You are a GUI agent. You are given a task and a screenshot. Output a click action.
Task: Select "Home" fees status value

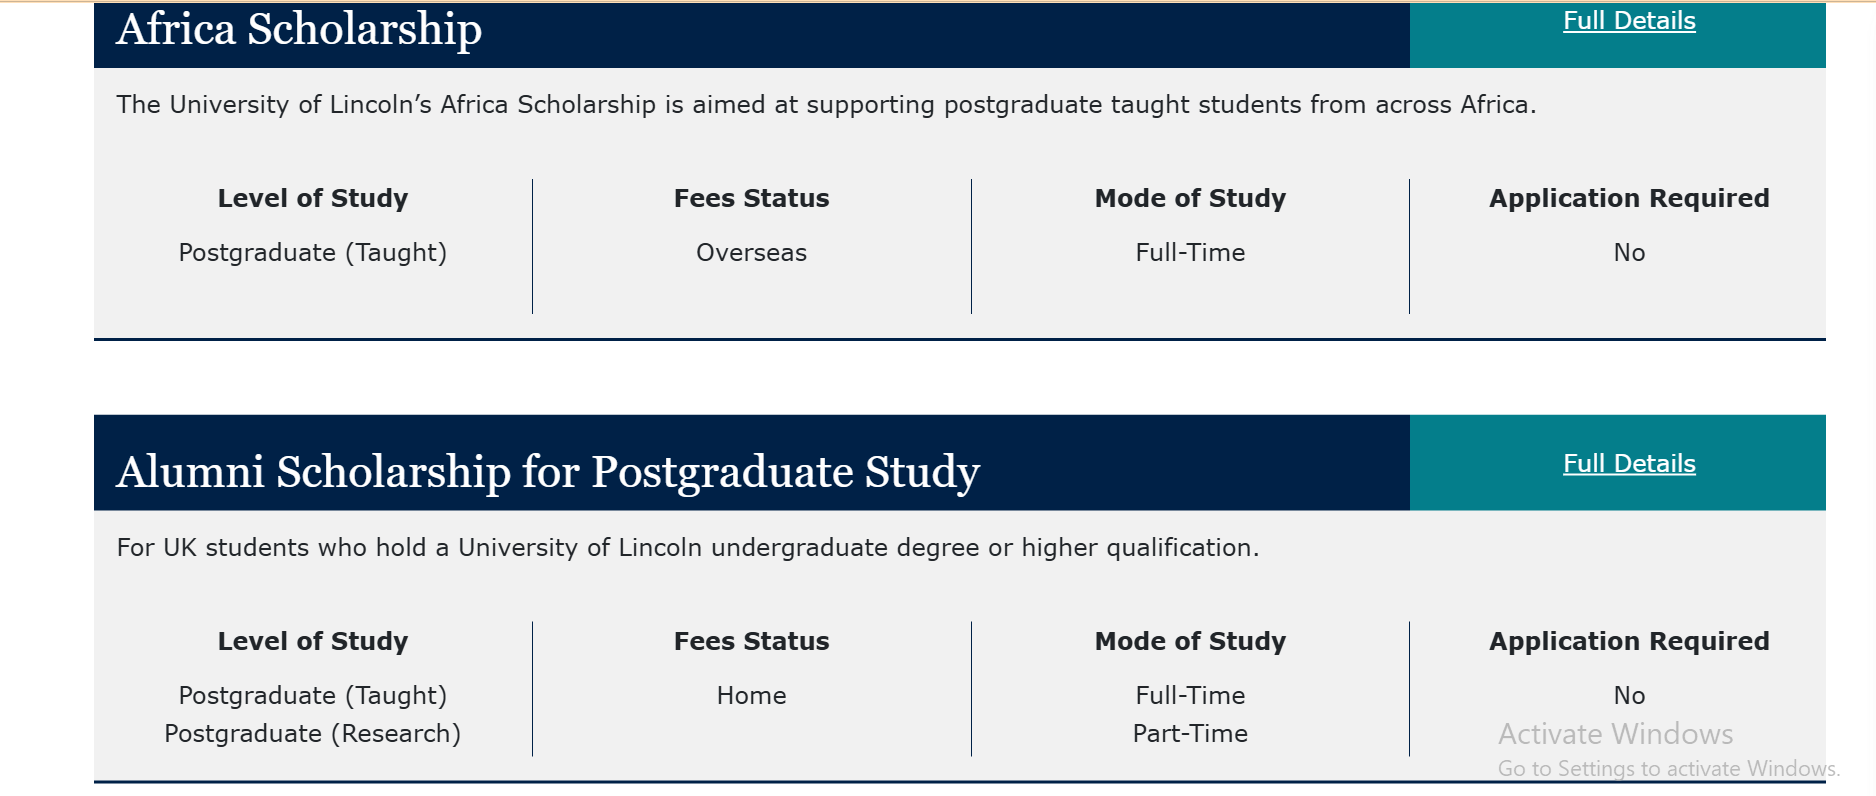751,696
